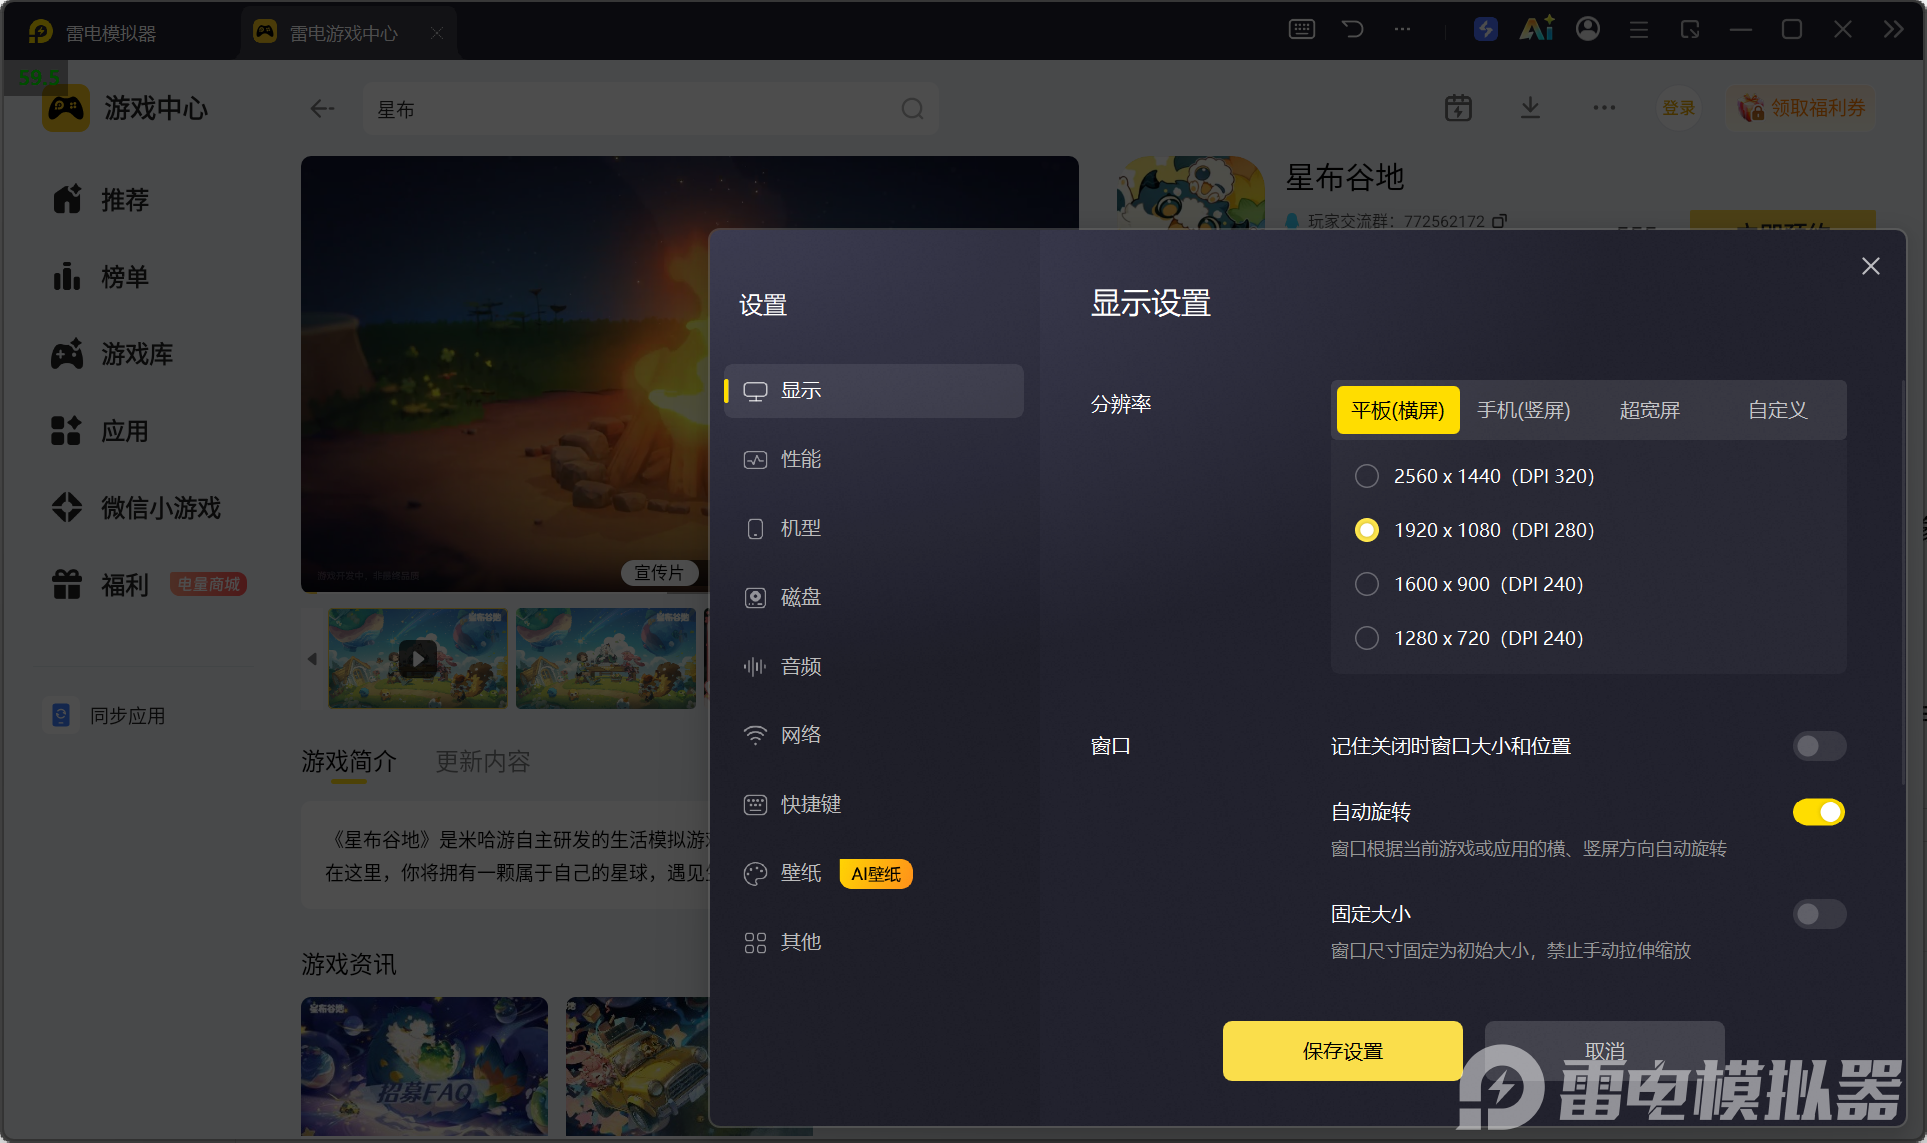Click the 取消 cancel button
This screenshot has height=1143, width=1927.
point(1605,1051)
